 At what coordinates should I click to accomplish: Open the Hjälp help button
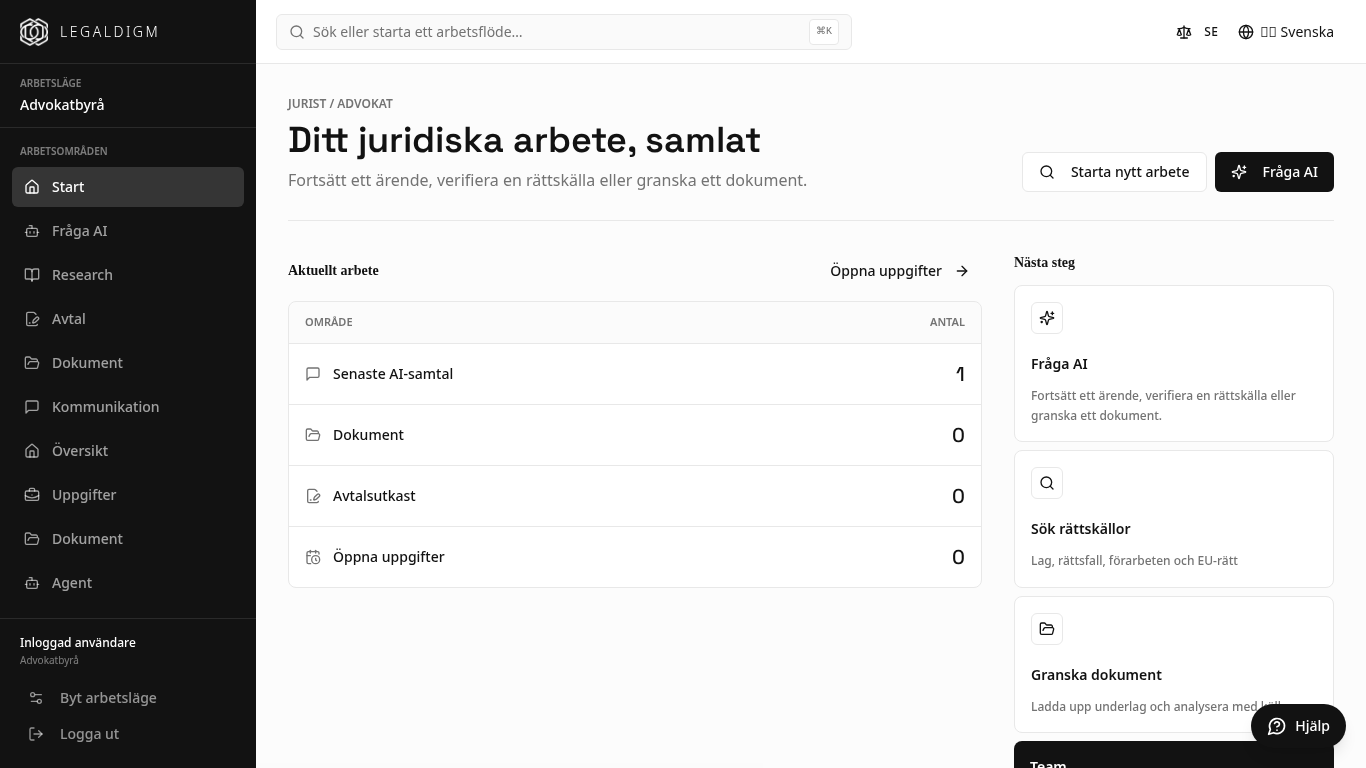[1298, 726]
